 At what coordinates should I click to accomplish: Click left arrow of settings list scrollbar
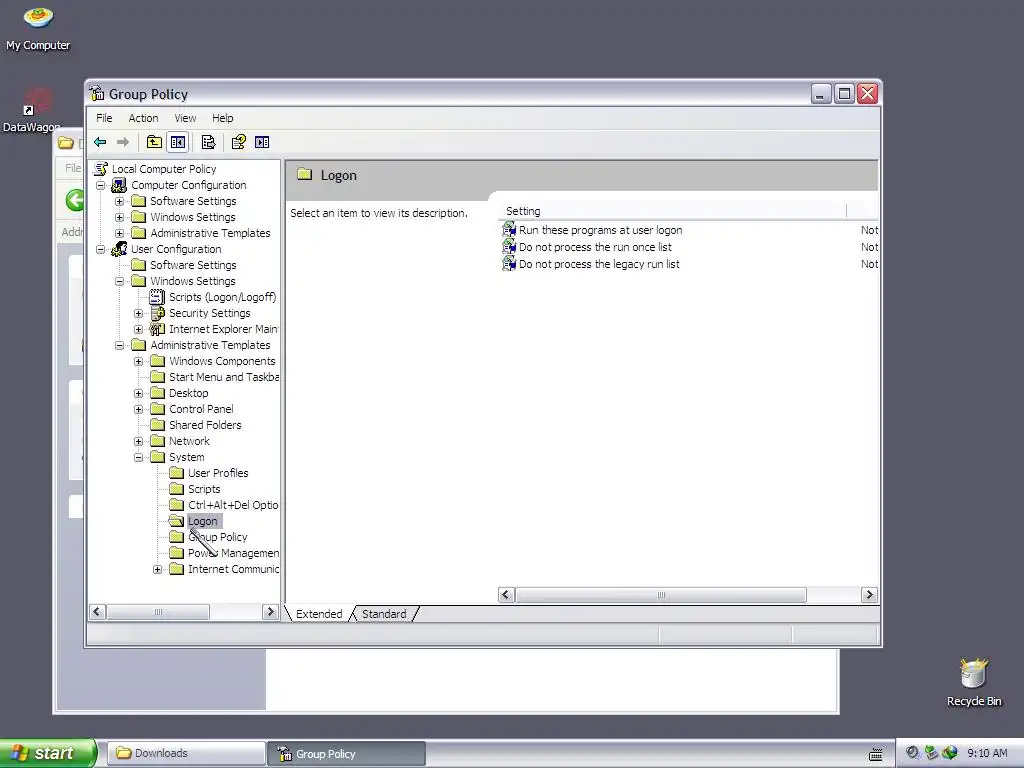pos(506,595)
